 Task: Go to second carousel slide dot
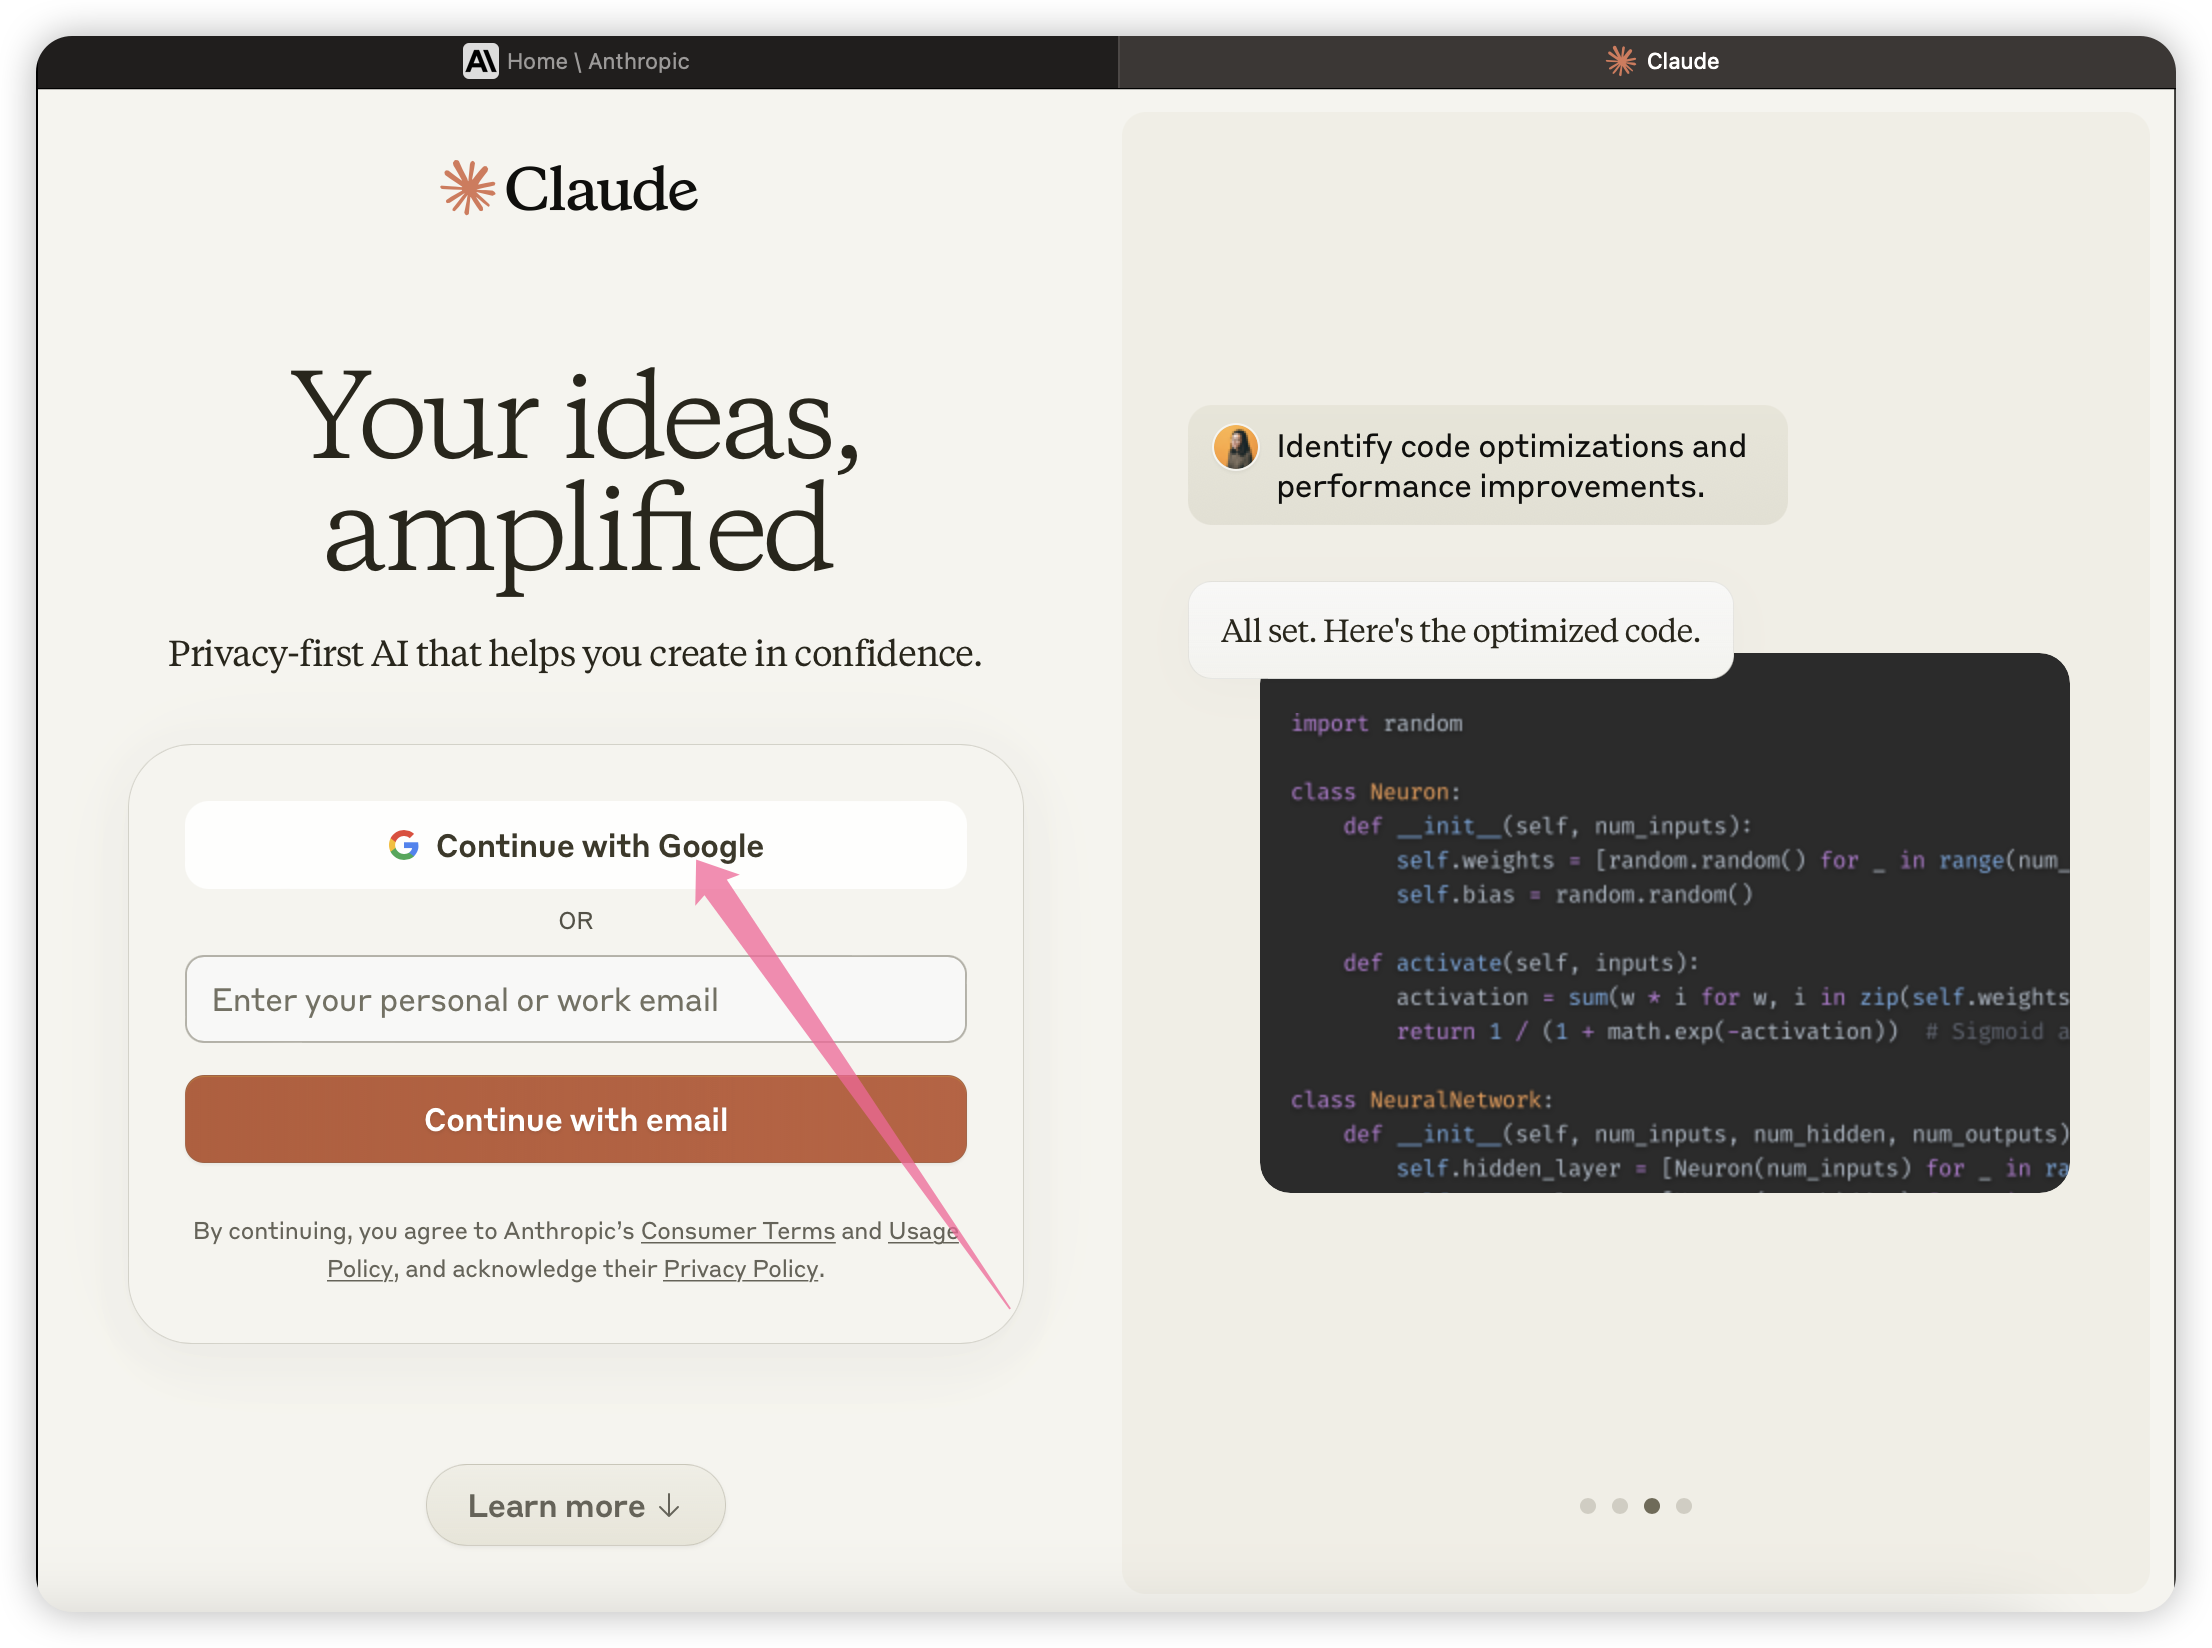point(1620,1506)
